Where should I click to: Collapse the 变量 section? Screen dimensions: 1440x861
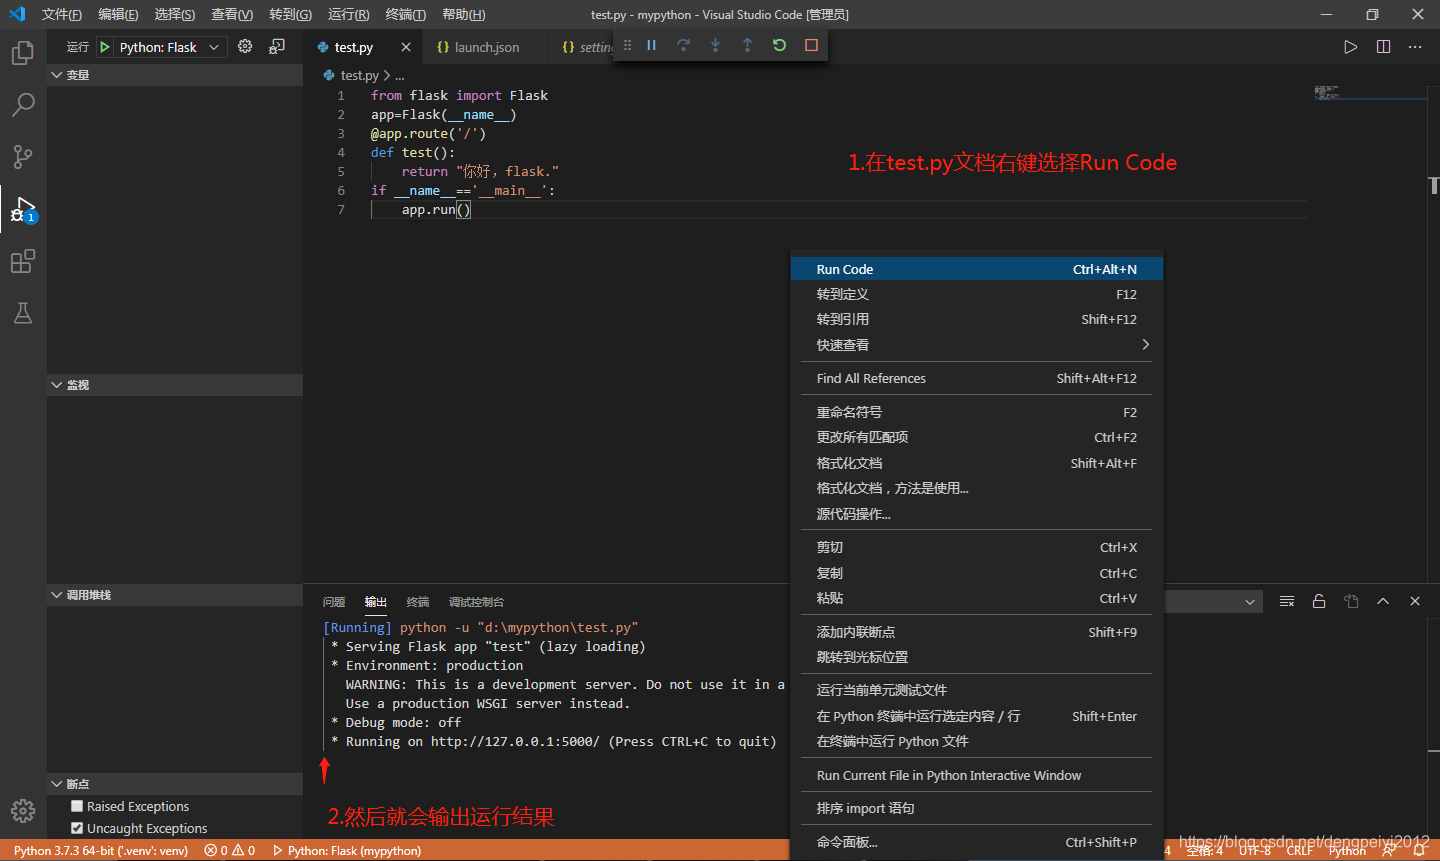tap(175, 75)
